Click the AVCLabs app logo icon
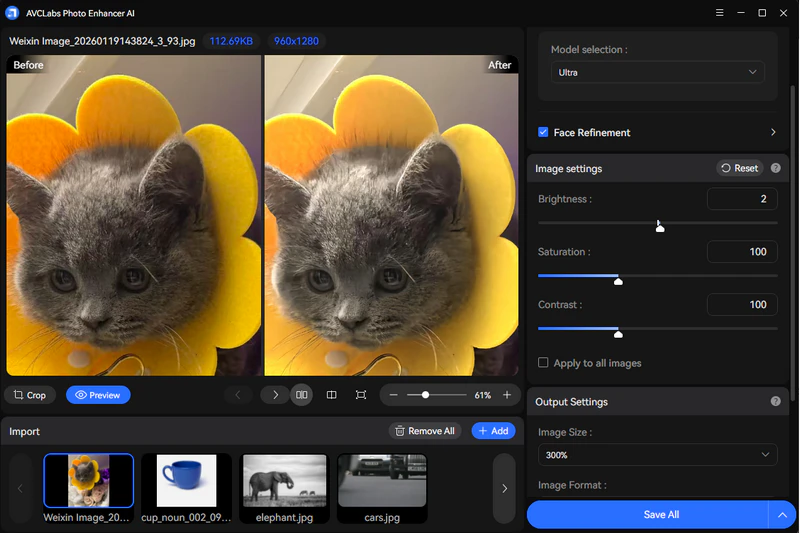 (12, 13)
